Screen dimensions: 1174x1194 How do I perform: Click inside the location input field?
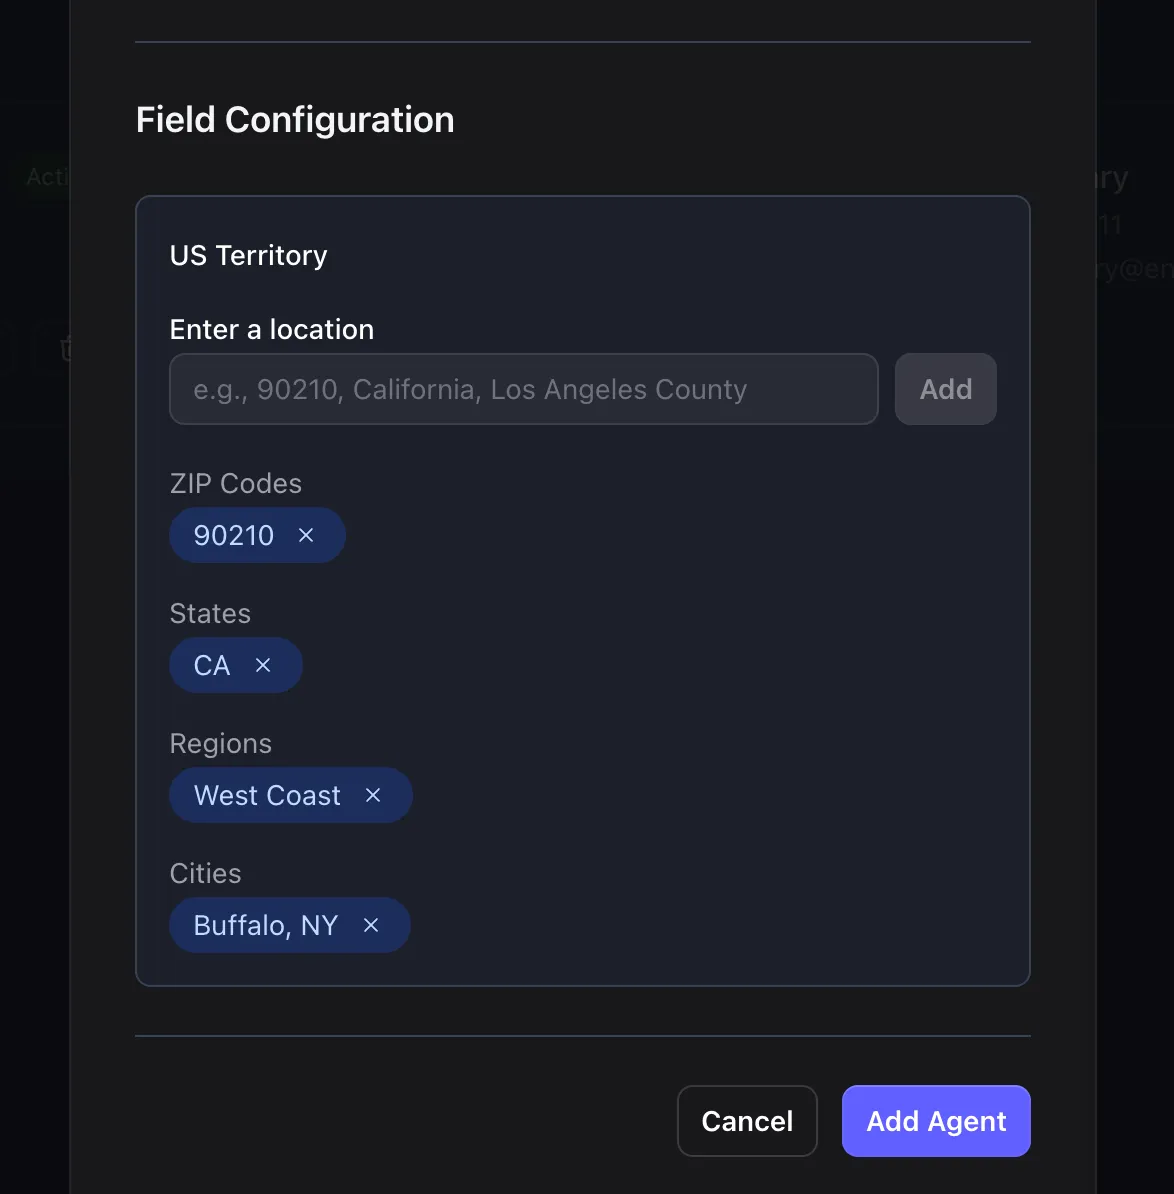coord(523,389)
